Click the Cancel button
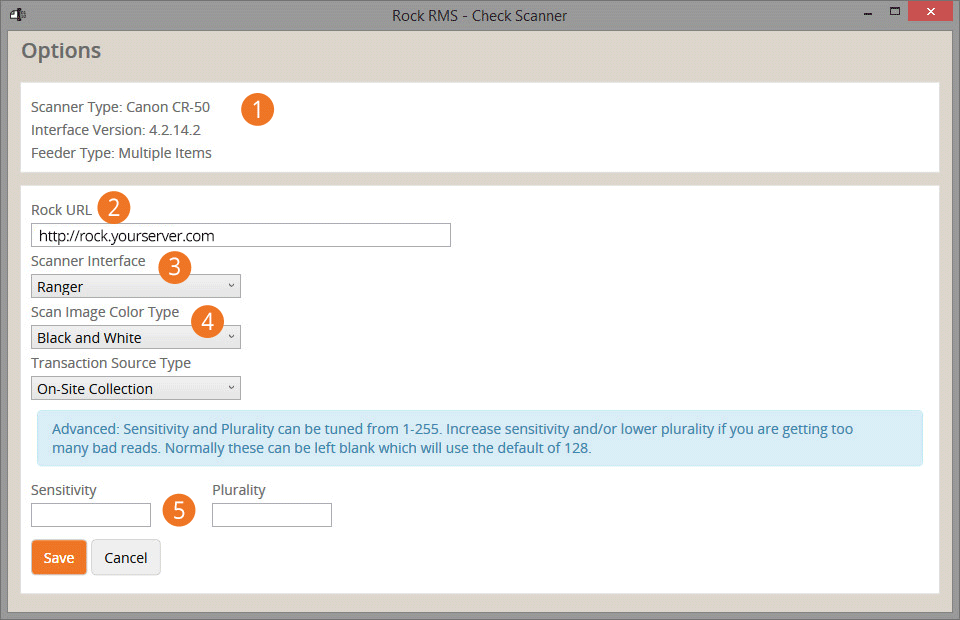This screenshot has height=620, width=960. 126,558
